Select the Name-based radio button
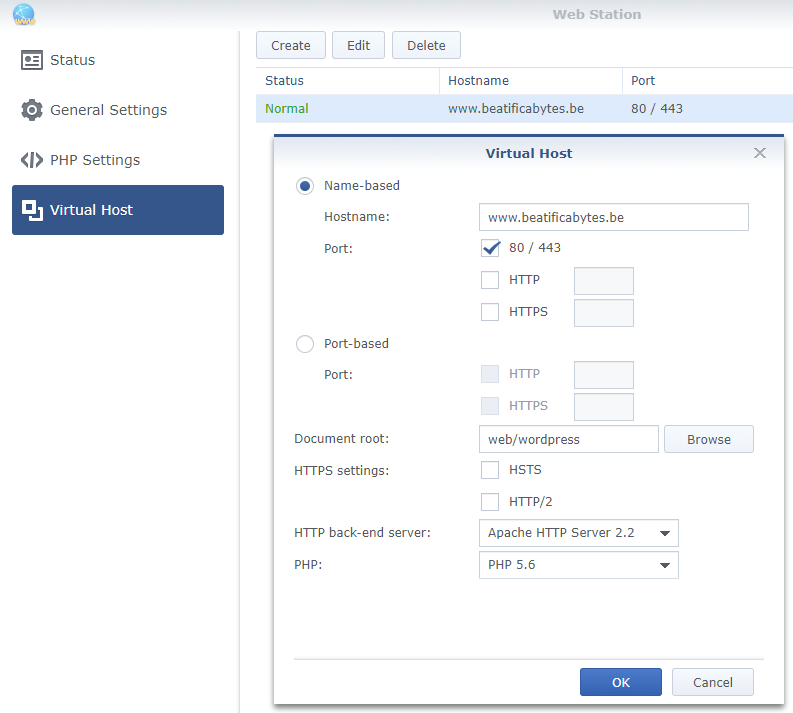Screen dimensions: 793x713 305,186
